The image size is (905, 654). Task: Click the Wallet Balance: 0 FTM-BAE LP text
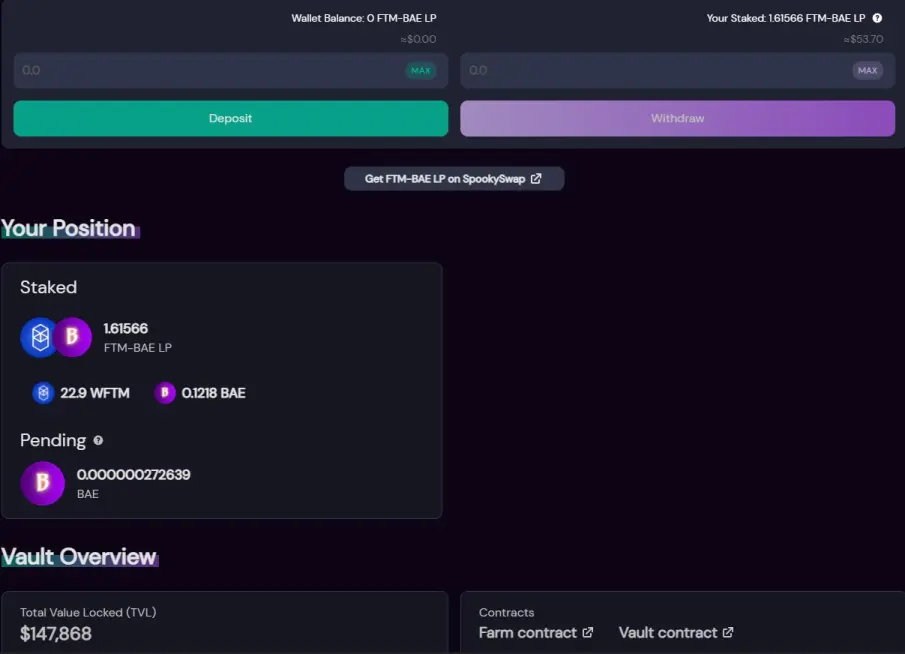[364, 18]
